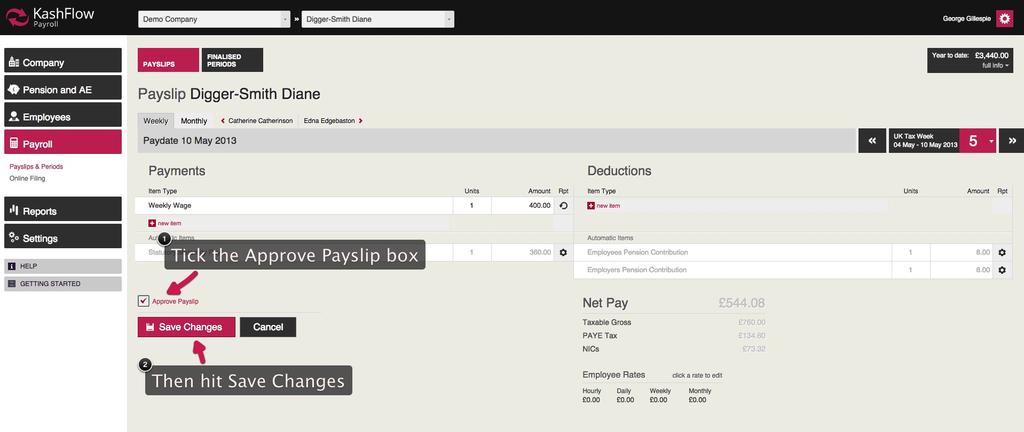Expand year to date full info
1024x432 pixels.
(994, 65)
